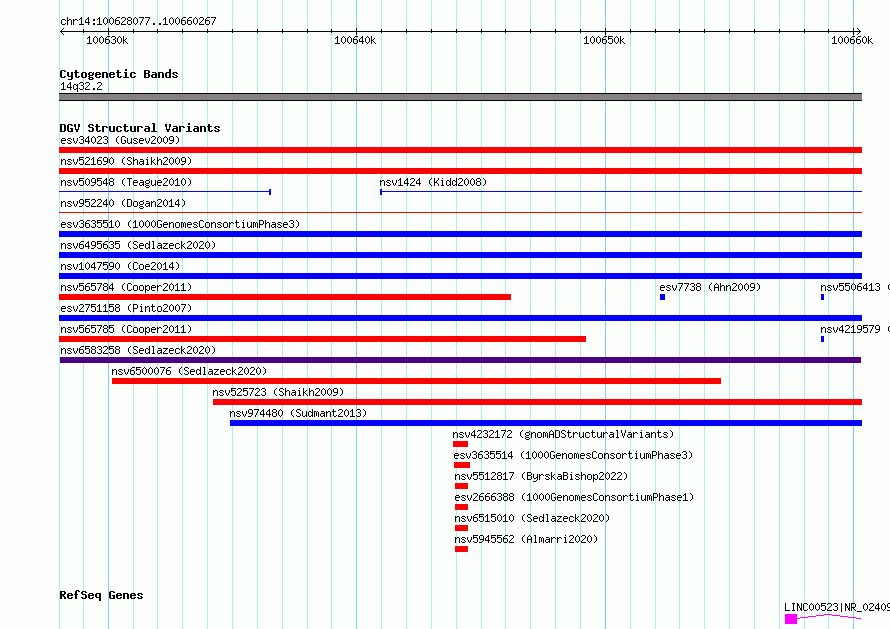
Task: Click the RefSeq Genes track title
Action: point(101,595)
